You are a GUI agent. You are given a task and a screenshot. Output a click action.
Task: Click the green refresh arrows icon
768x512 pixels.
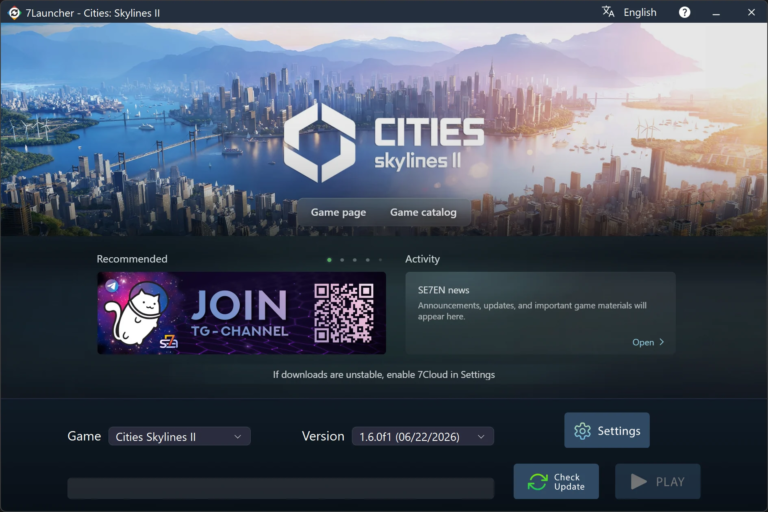(x=538, y=482)
